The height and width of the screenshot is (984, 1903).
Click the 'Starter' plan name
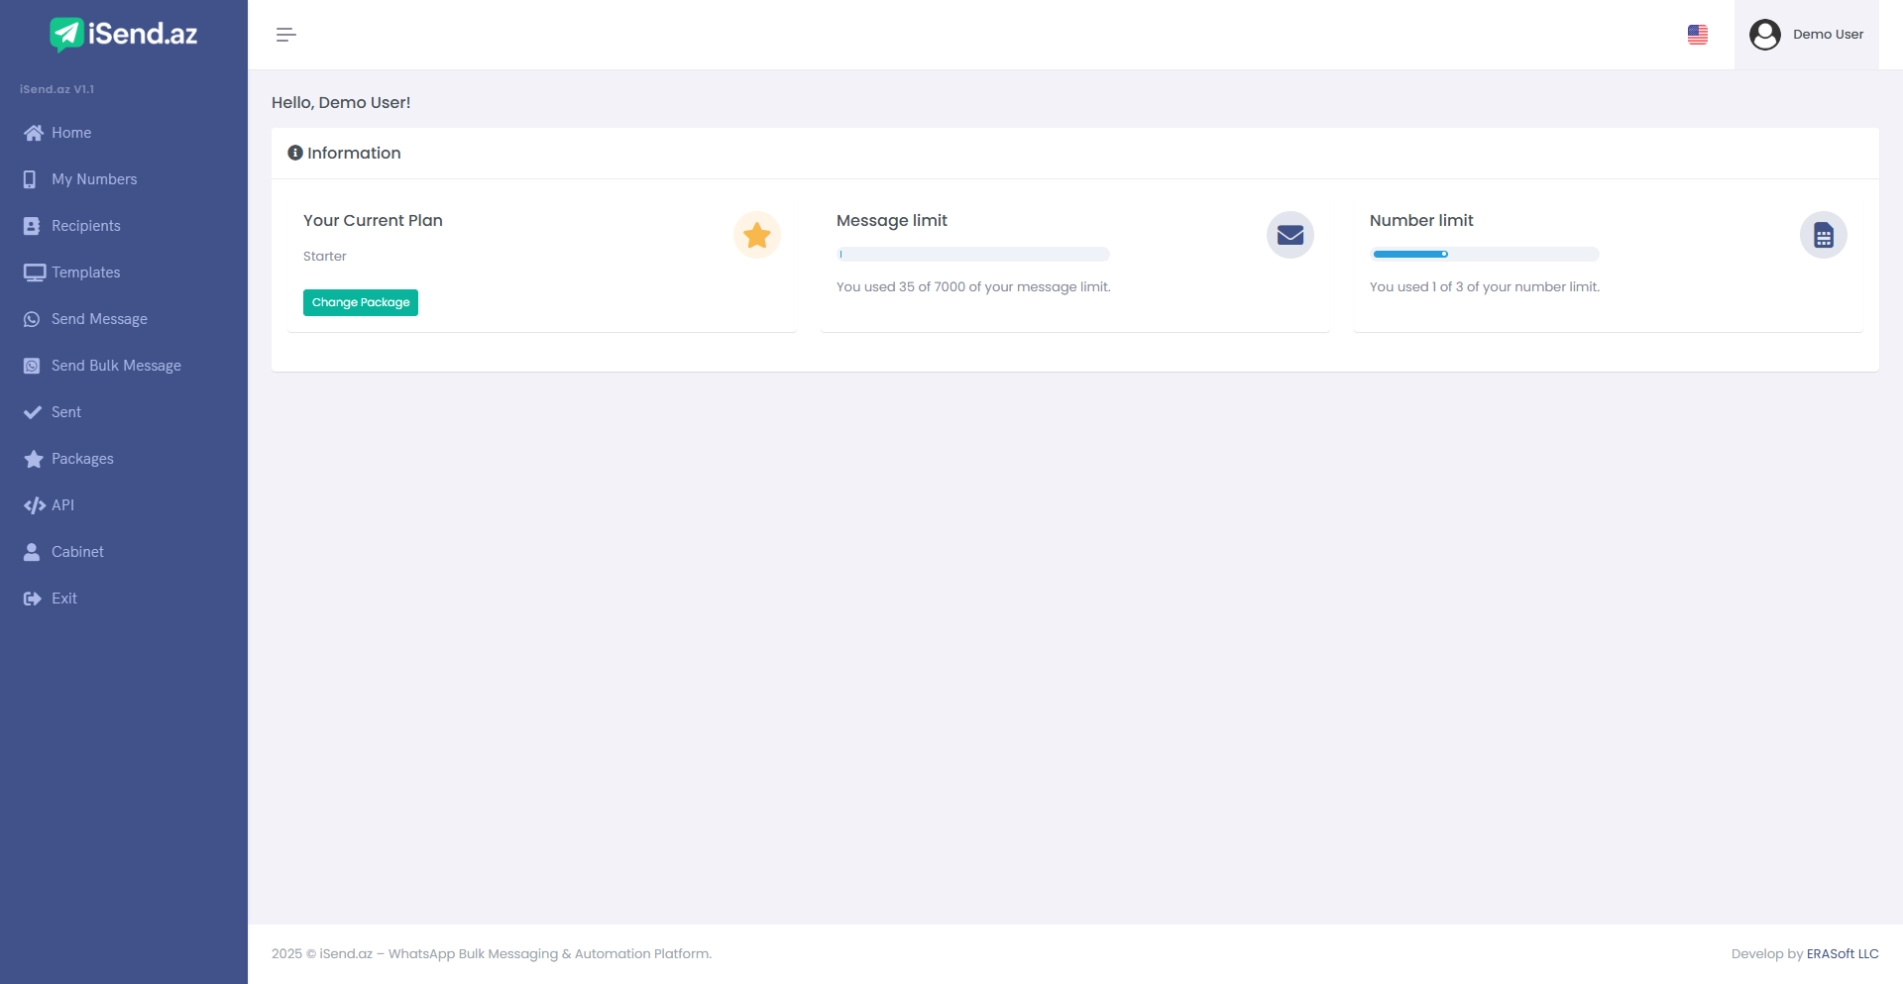(325, 257)
